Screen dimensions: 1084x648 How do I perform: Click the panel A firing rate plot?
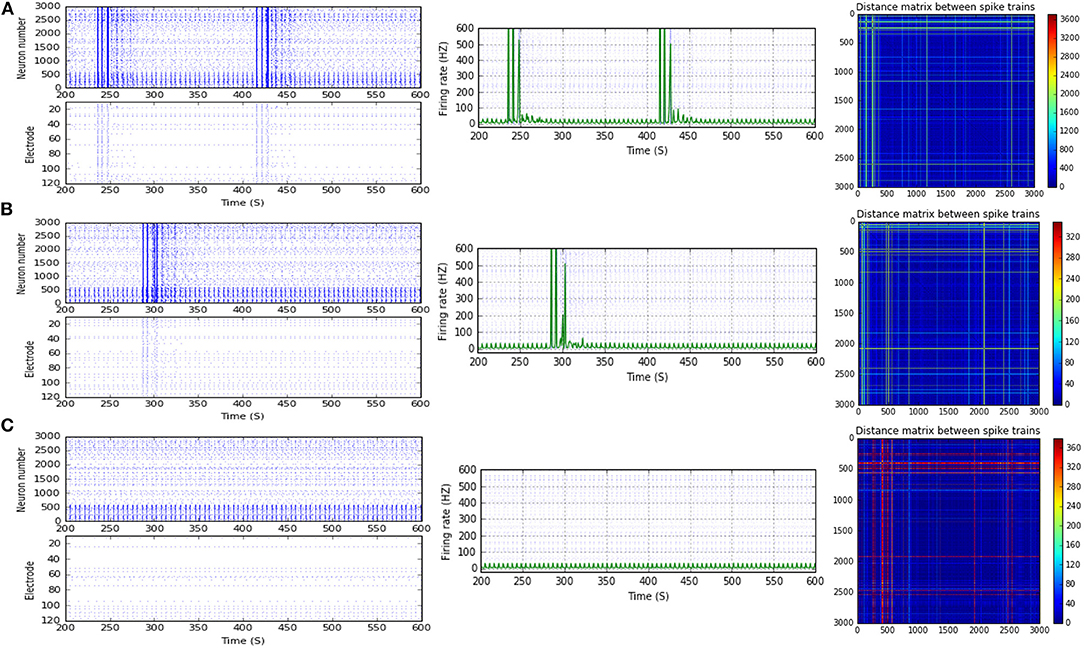tap(646, 77)
